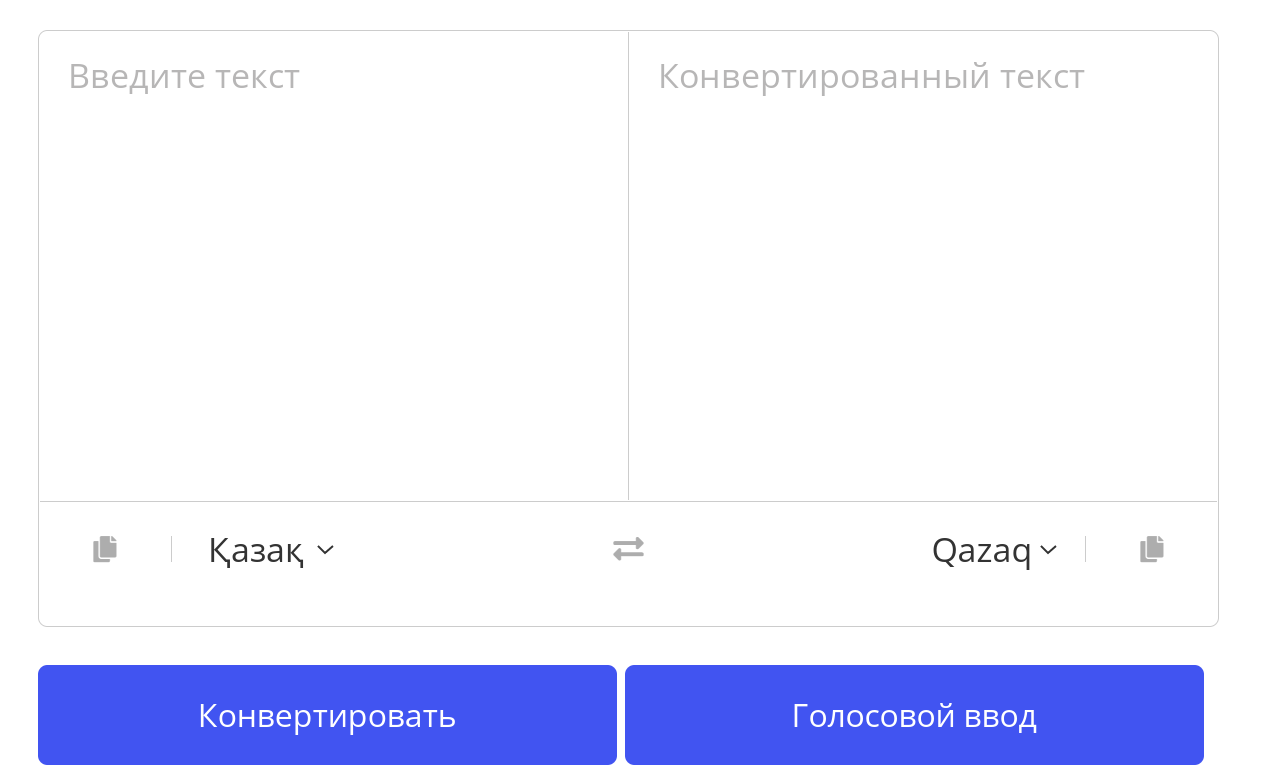Select the Қазақ language label
1267x777 pixels.
click(256, 551)
